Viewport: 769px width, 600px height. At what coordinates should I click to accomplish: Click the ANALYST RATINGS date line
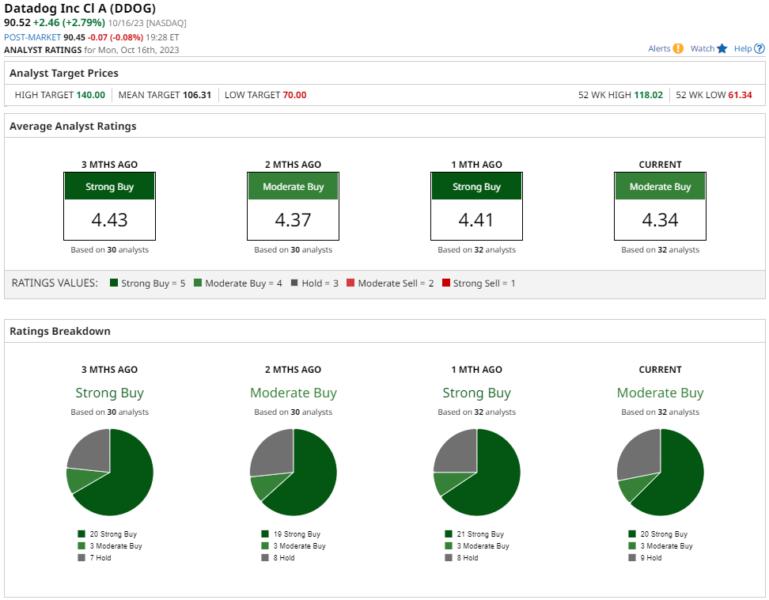[92, 50]
